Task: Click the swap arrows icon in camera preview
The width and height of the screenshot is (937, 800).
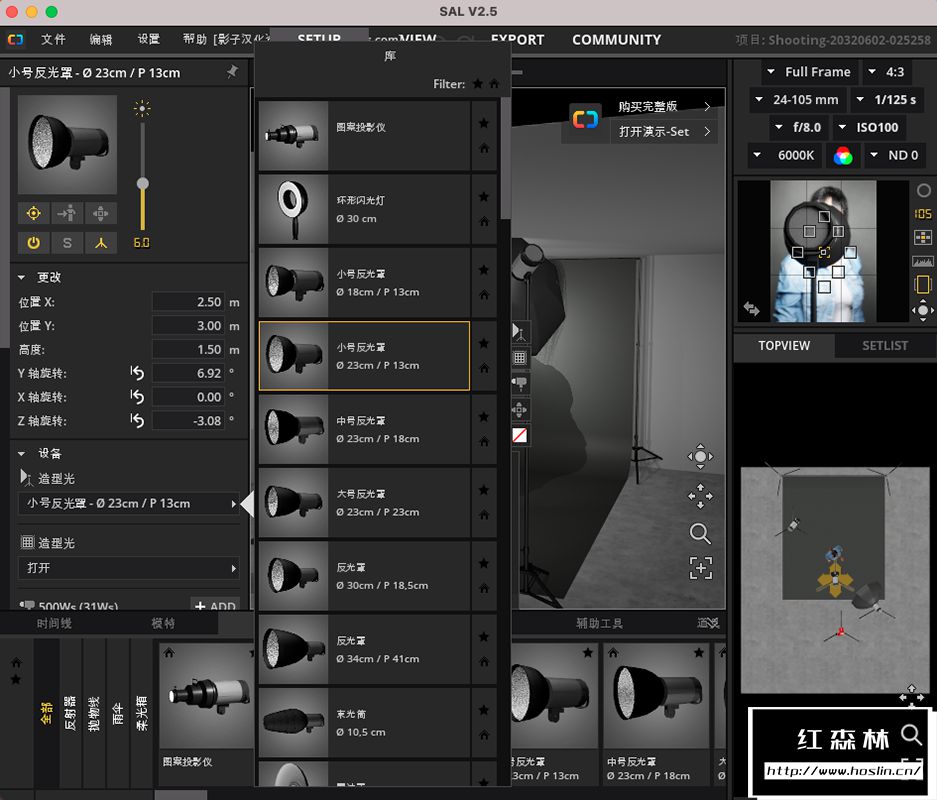Action: pyautogui.click(x=751, y=309)
